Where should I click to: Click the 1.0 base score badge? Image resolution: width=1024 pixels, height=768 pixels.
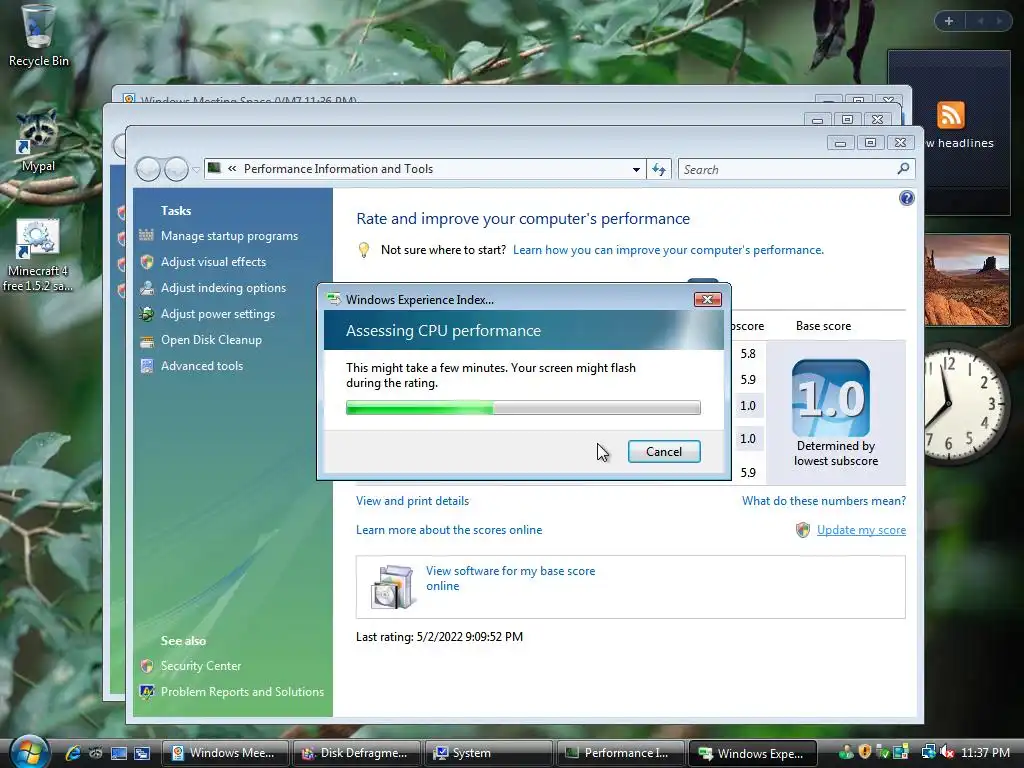831,398
